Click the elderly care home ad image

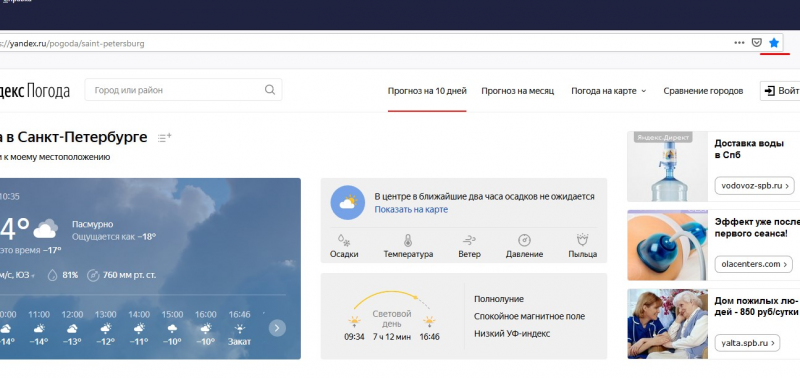coord(667,324)
